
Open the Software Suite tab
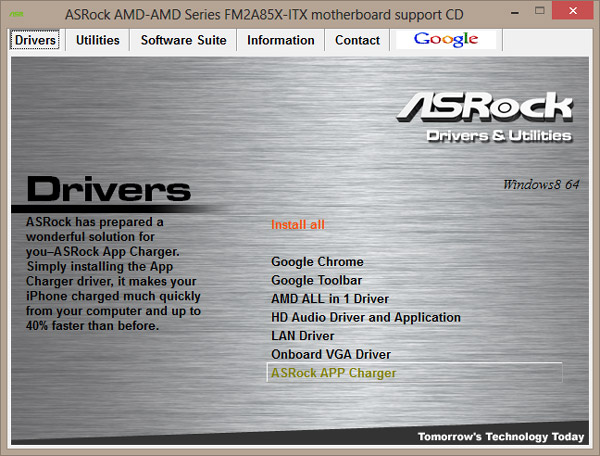(x=183, y=40)
